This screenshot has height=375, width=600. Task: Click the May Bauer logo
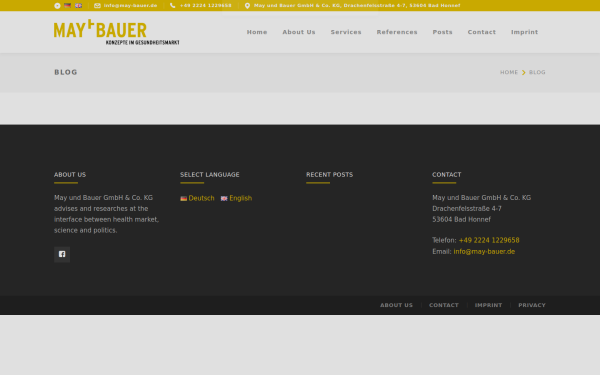point(117,32)
